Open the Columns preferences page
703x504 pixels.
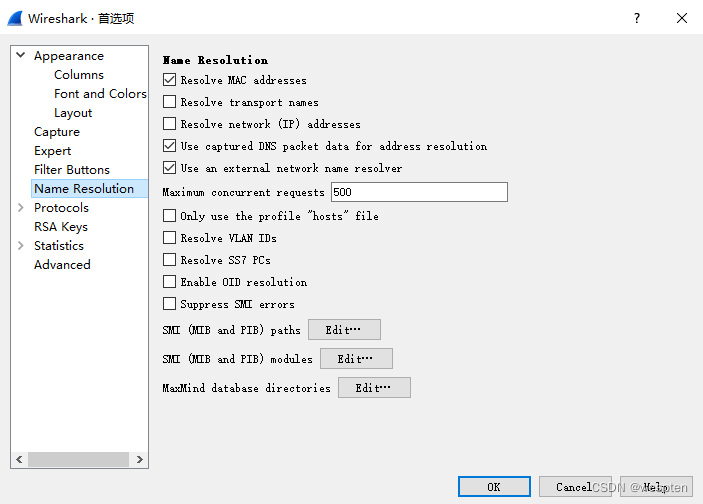click(x=79, y=74)
